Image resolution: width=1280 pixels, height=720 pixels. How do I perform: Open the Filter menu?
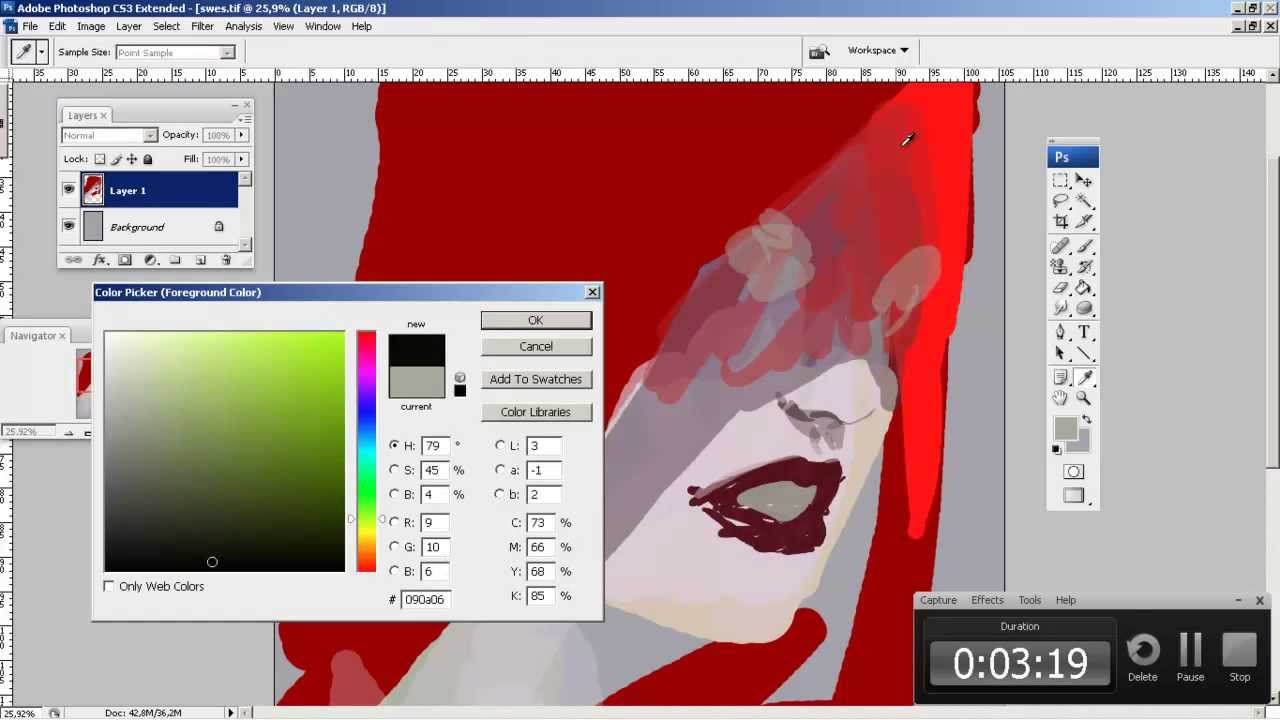coord(203,26)
